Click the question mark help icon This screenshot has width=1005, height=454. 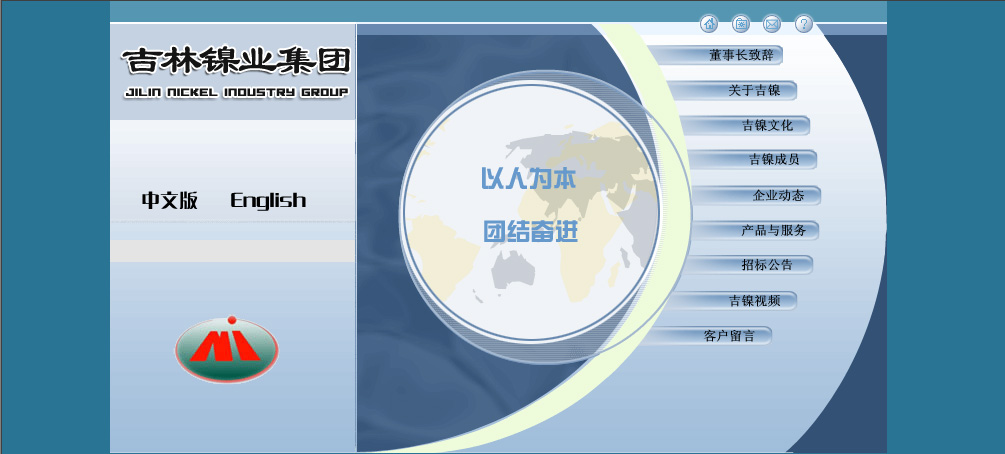tap(804, 24)
